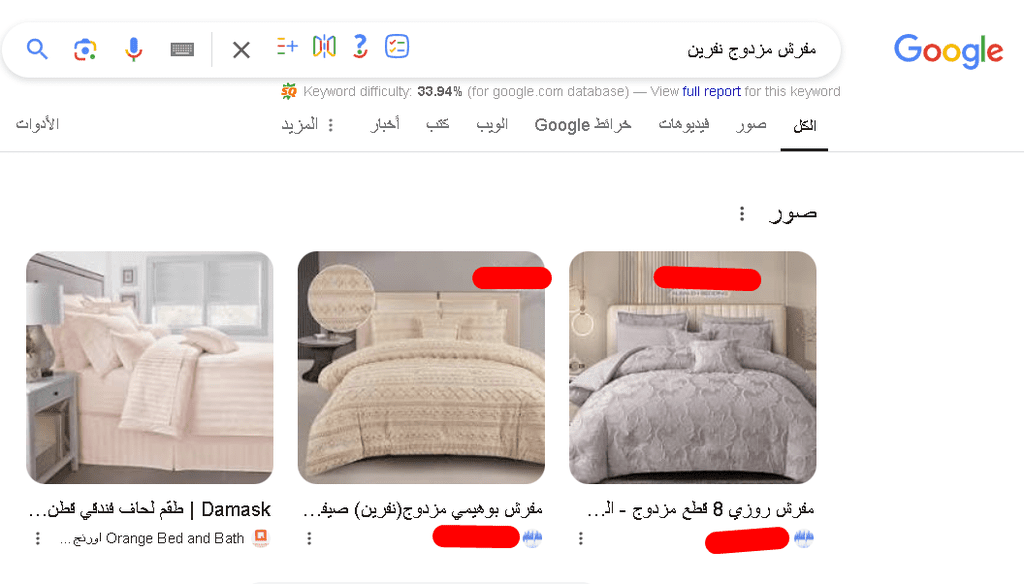Open options menu under the beige bohemian bedspread
Screen dimensions: 1024x584
(310, 538)
